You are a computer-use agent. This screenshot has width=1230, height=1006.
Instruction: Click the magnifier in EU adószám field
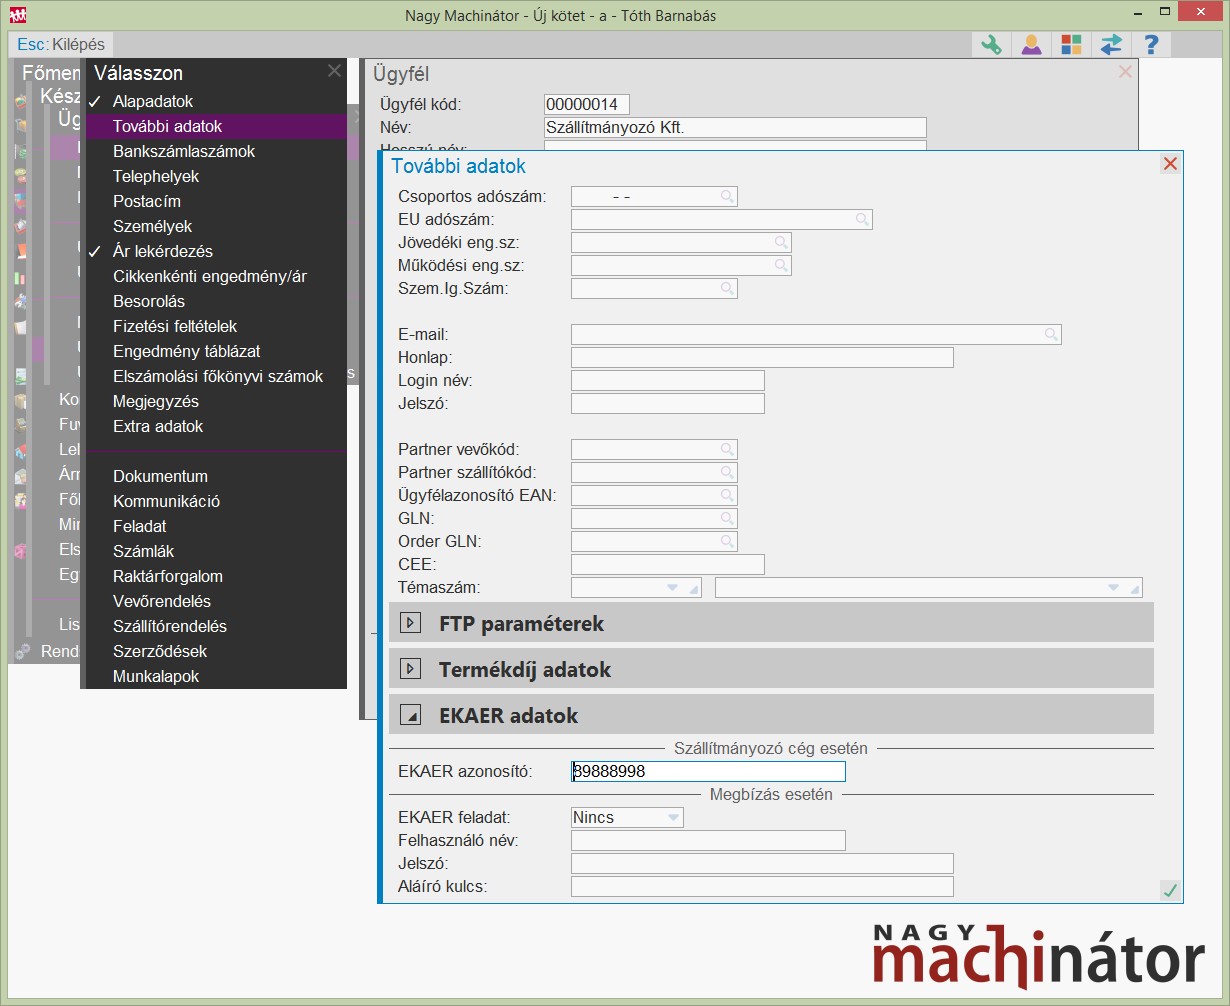pyautogui.click(x=862, y=219)
